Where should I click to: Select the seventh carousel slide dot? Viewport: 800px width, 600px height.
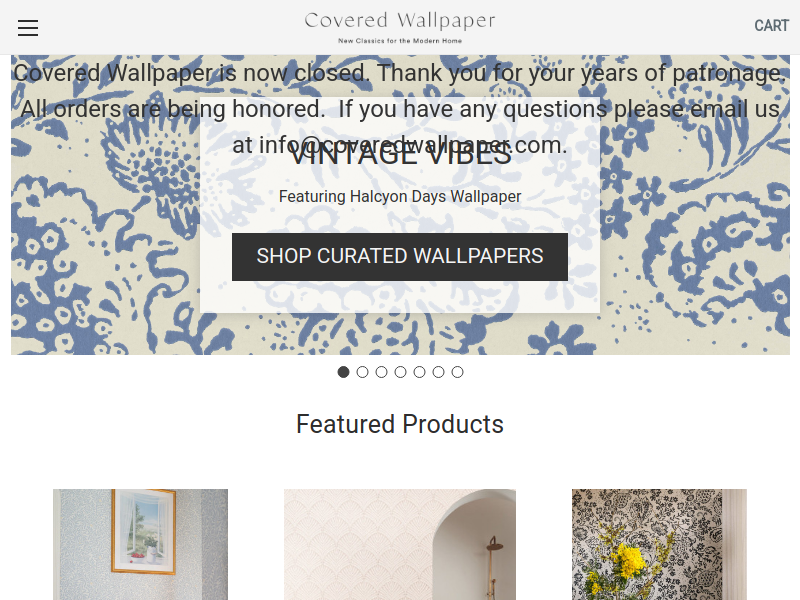[x=458, y=372]
